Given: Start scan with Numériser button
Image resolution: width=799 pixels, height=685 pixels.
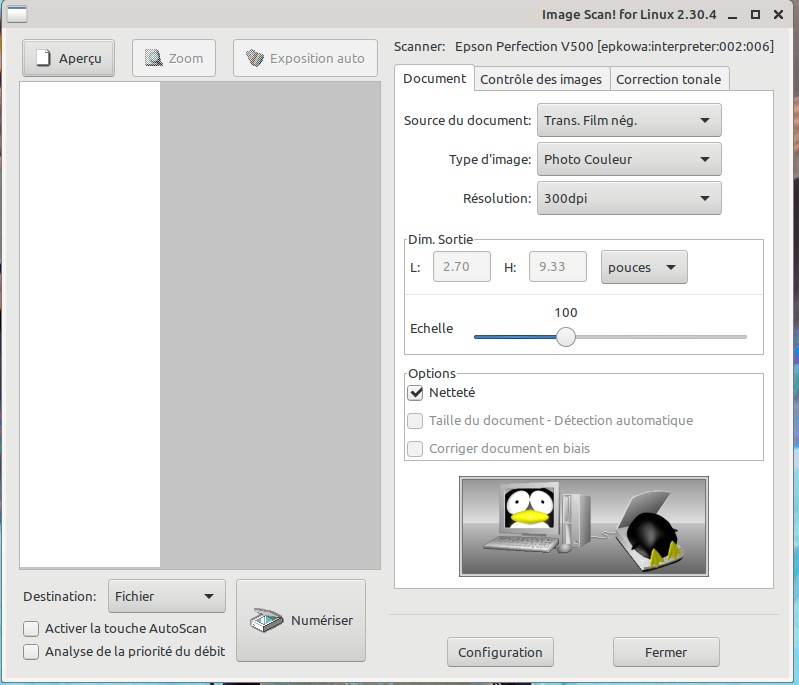Looking at the screenshot, I should [x=301, y=620].
